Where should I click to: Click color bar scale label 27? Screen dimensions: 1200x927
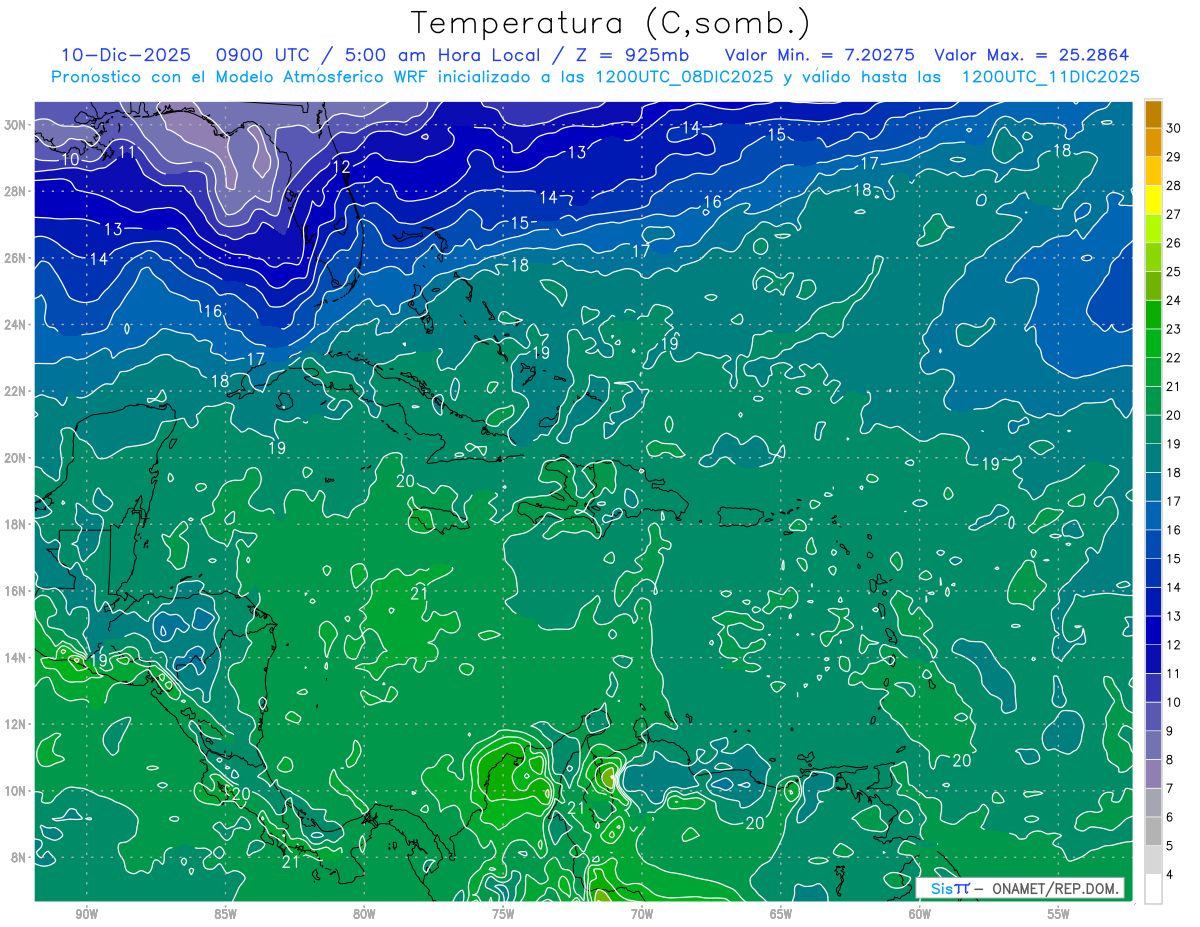coord(1174,214)
